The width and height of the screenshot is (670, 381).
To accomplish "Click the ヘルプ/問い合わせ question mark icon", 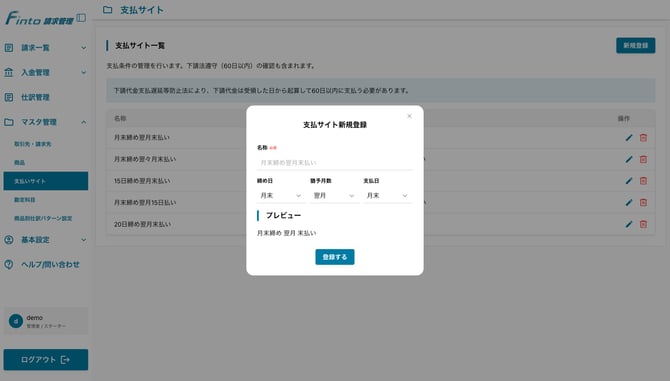I will 9,264.
